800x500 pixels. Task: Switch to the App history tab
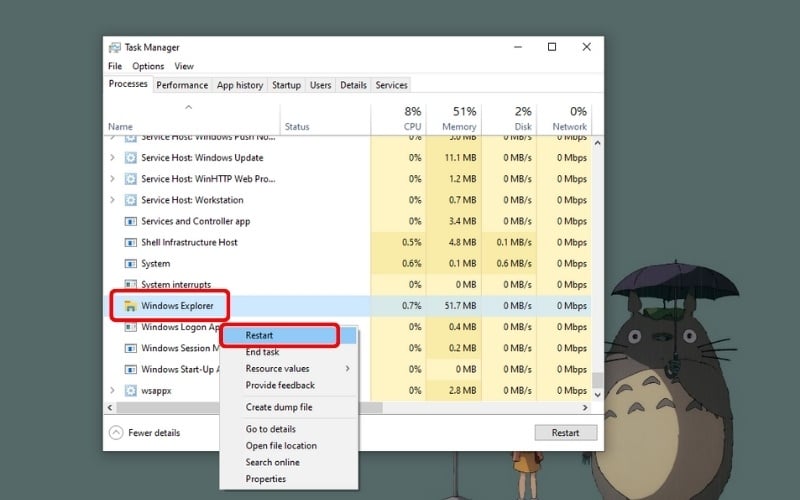240,85
